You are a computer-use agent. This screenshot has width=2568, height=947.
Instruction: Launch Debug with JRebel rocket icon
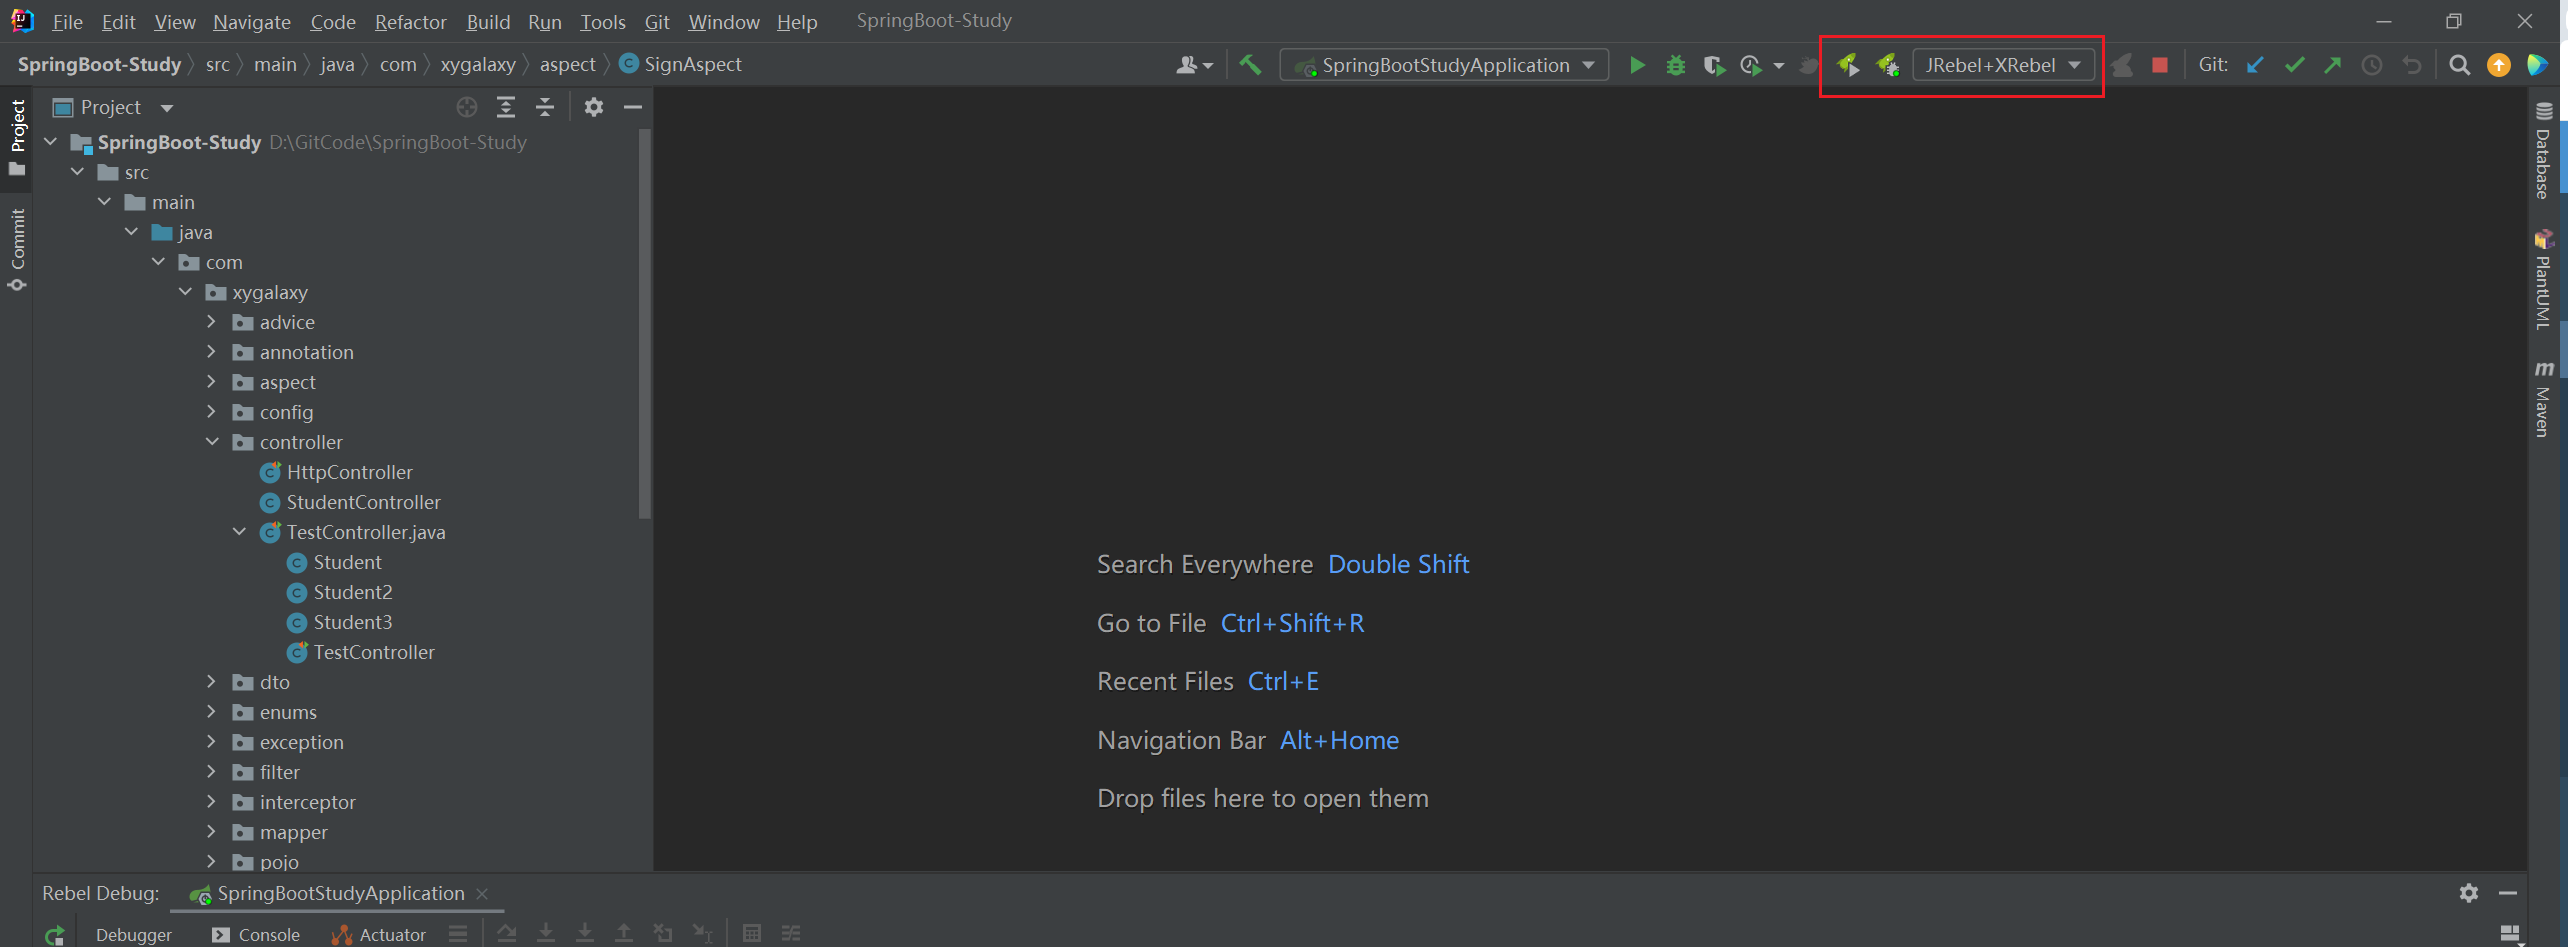1887,65
